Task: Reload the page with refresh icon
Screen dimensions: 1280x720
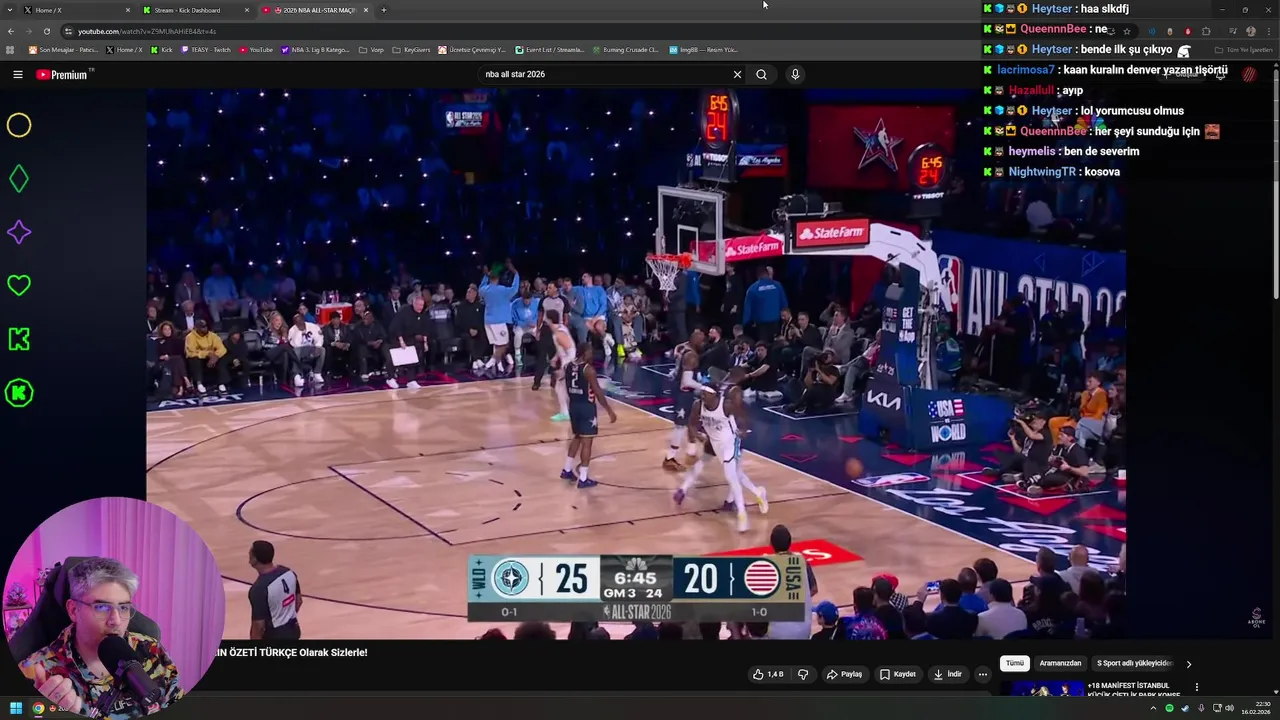Action: click(x=46, y=31)
